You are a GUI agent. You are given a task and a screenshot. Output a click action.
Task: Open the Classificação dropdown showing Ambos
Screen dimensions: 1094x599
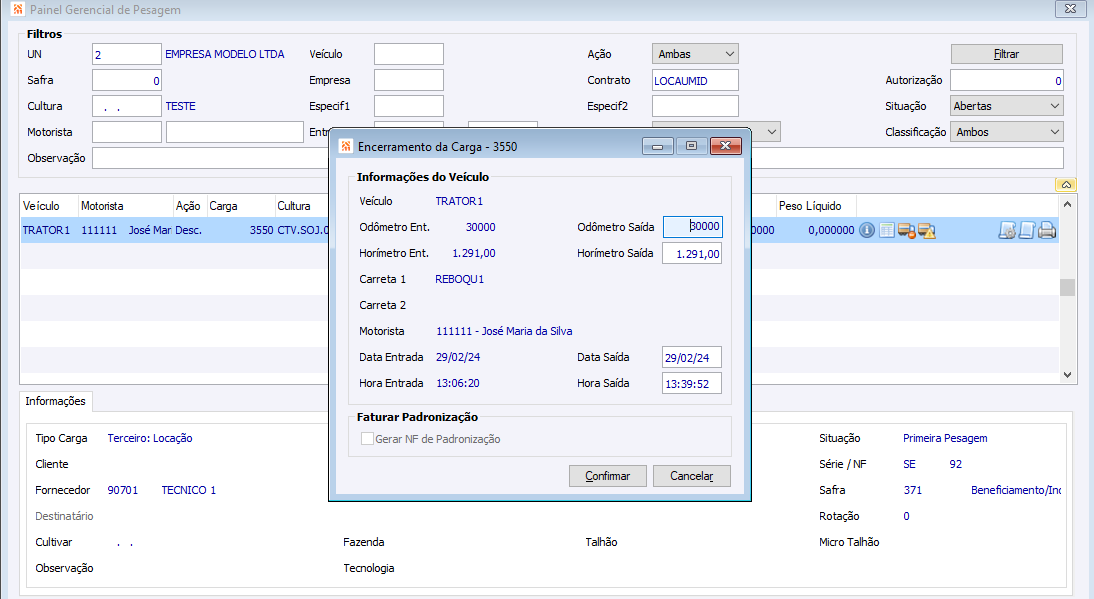(1007, 132)
